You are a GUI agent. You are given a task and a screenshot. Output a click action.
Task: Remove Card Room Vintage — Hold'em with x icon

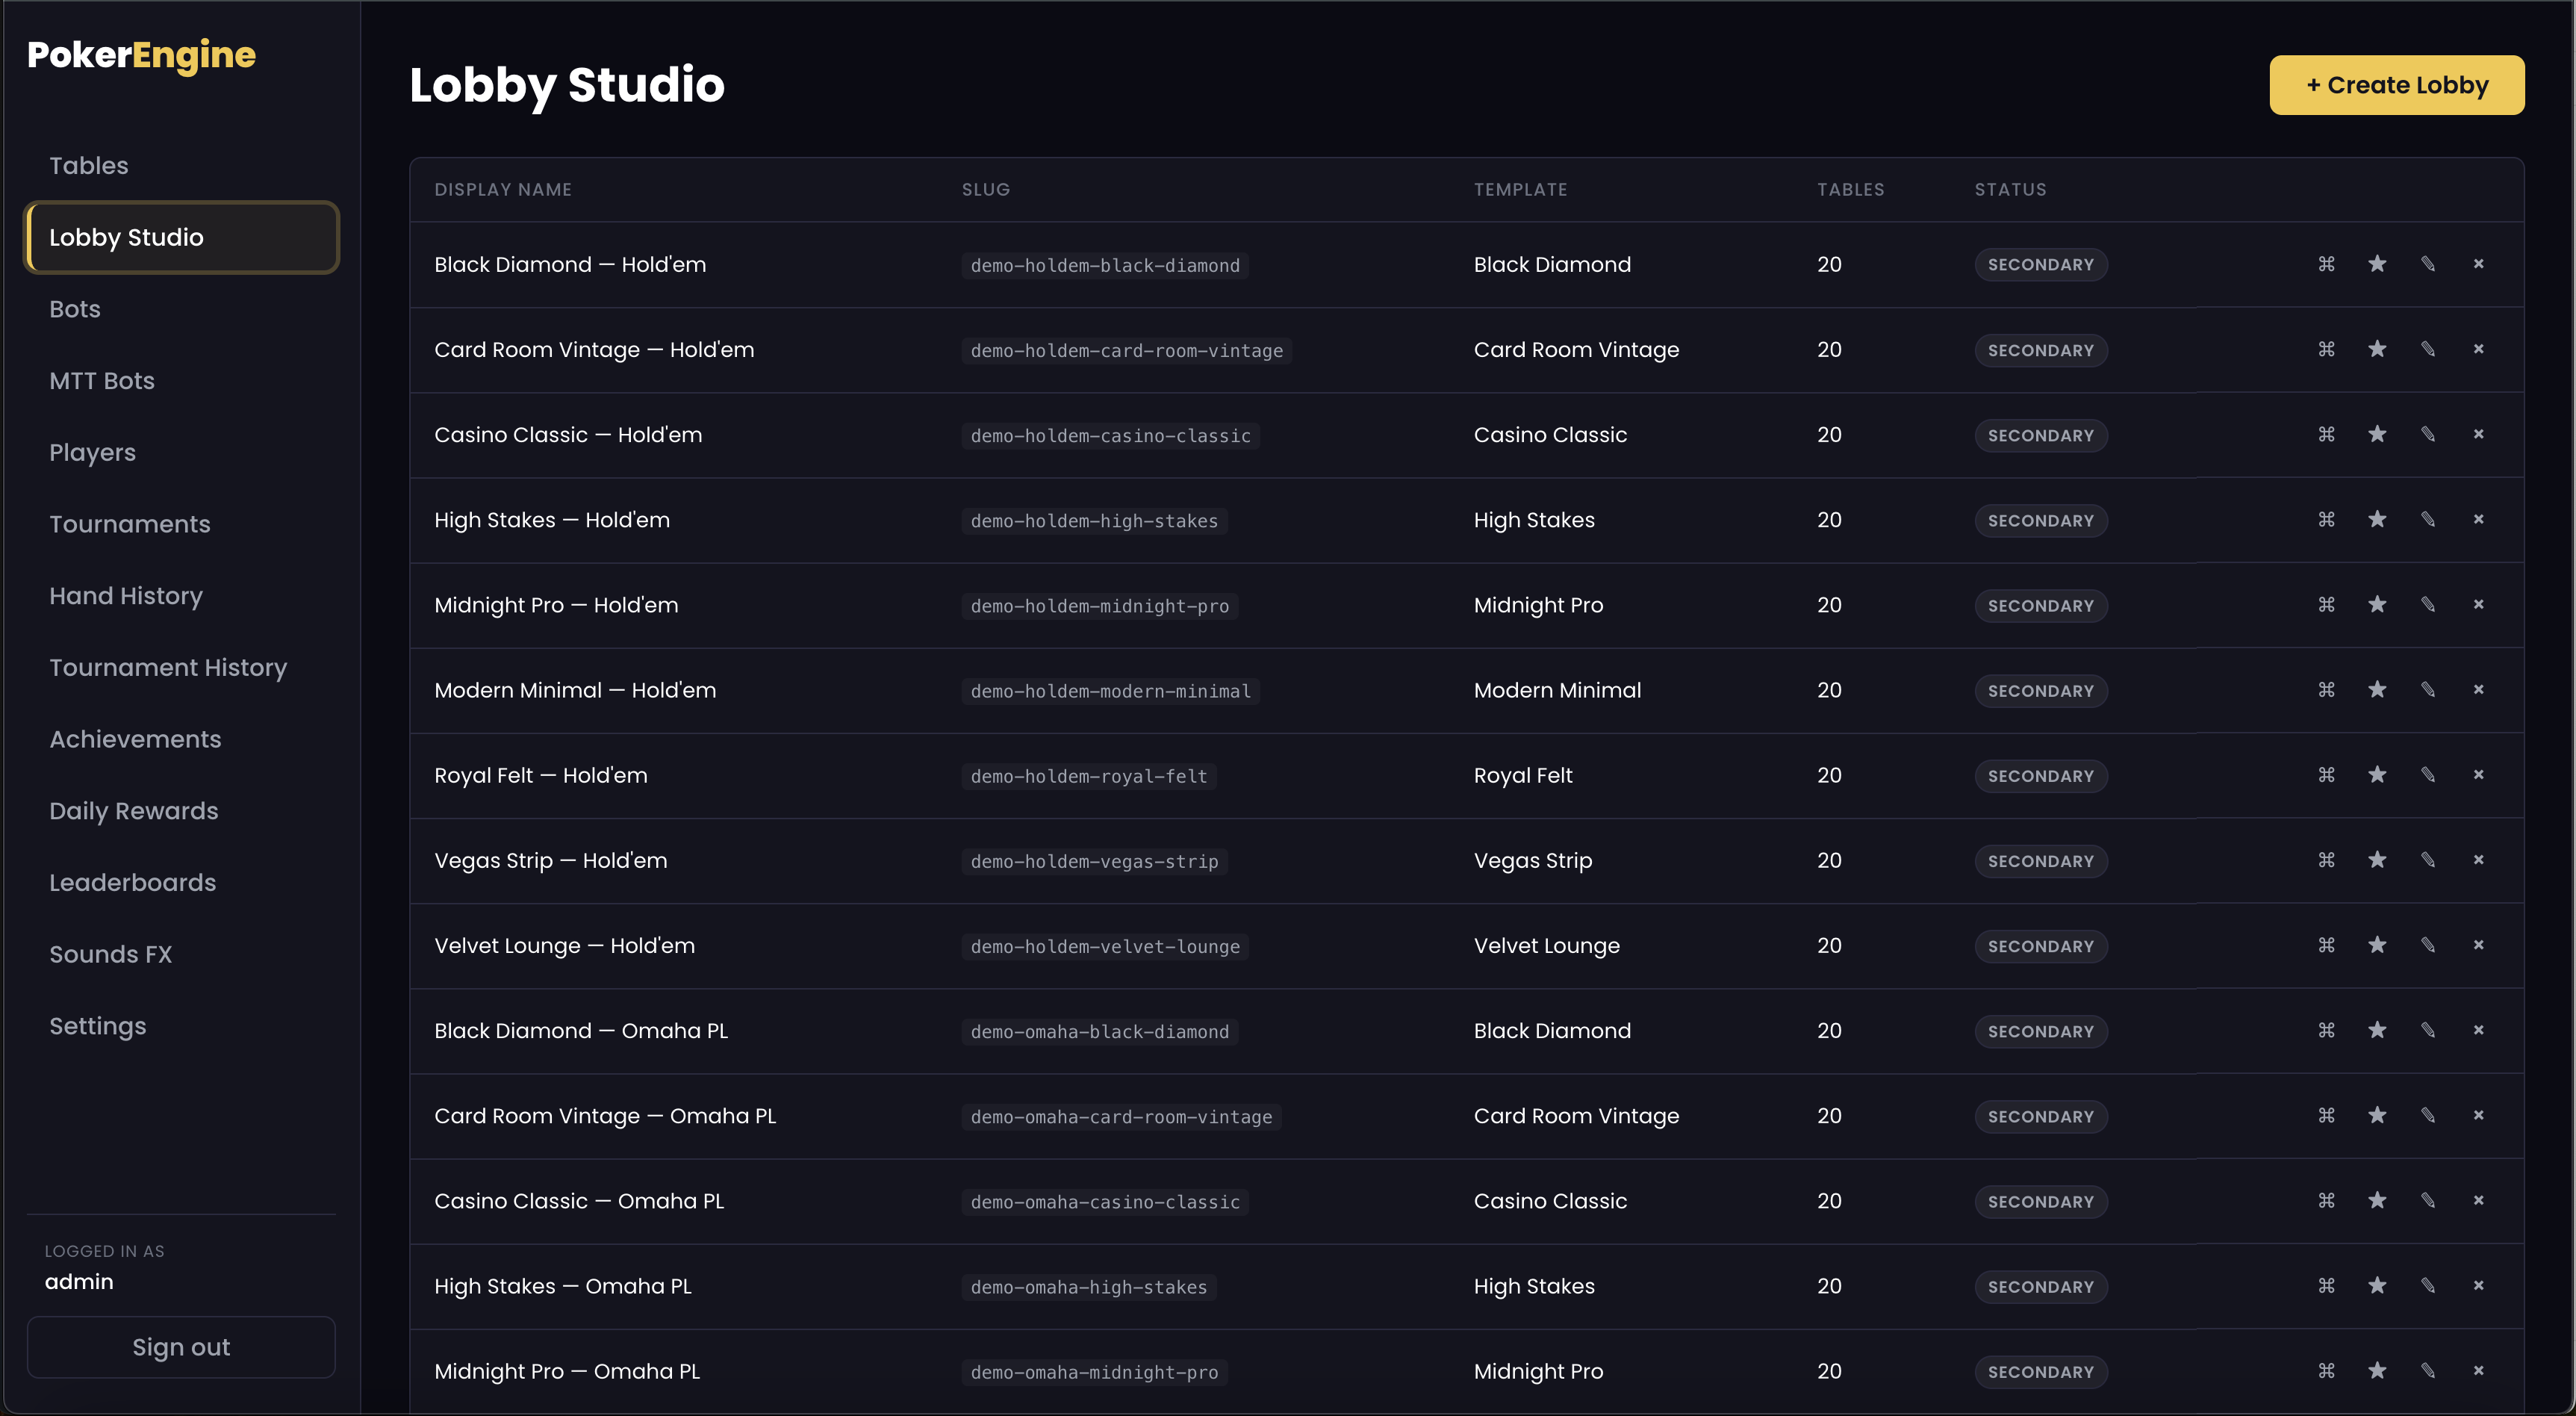[2478, 349]
